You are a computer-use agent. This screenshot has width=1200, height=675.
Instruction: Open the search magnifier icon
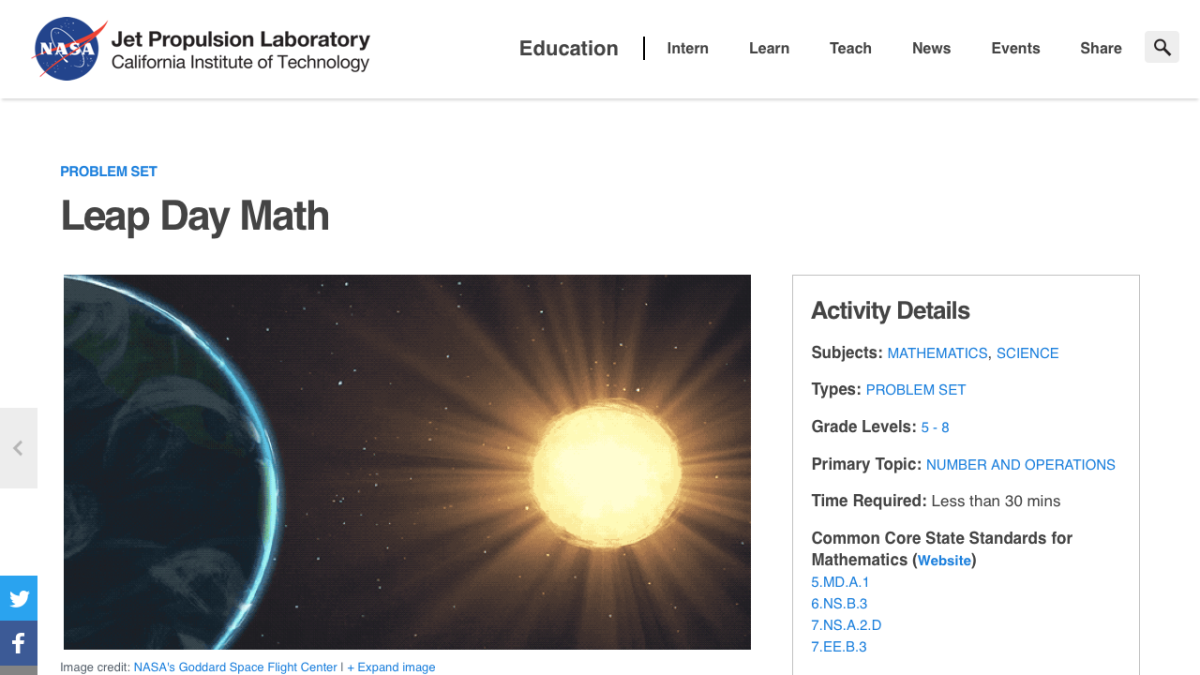(x=1161, y=47)
